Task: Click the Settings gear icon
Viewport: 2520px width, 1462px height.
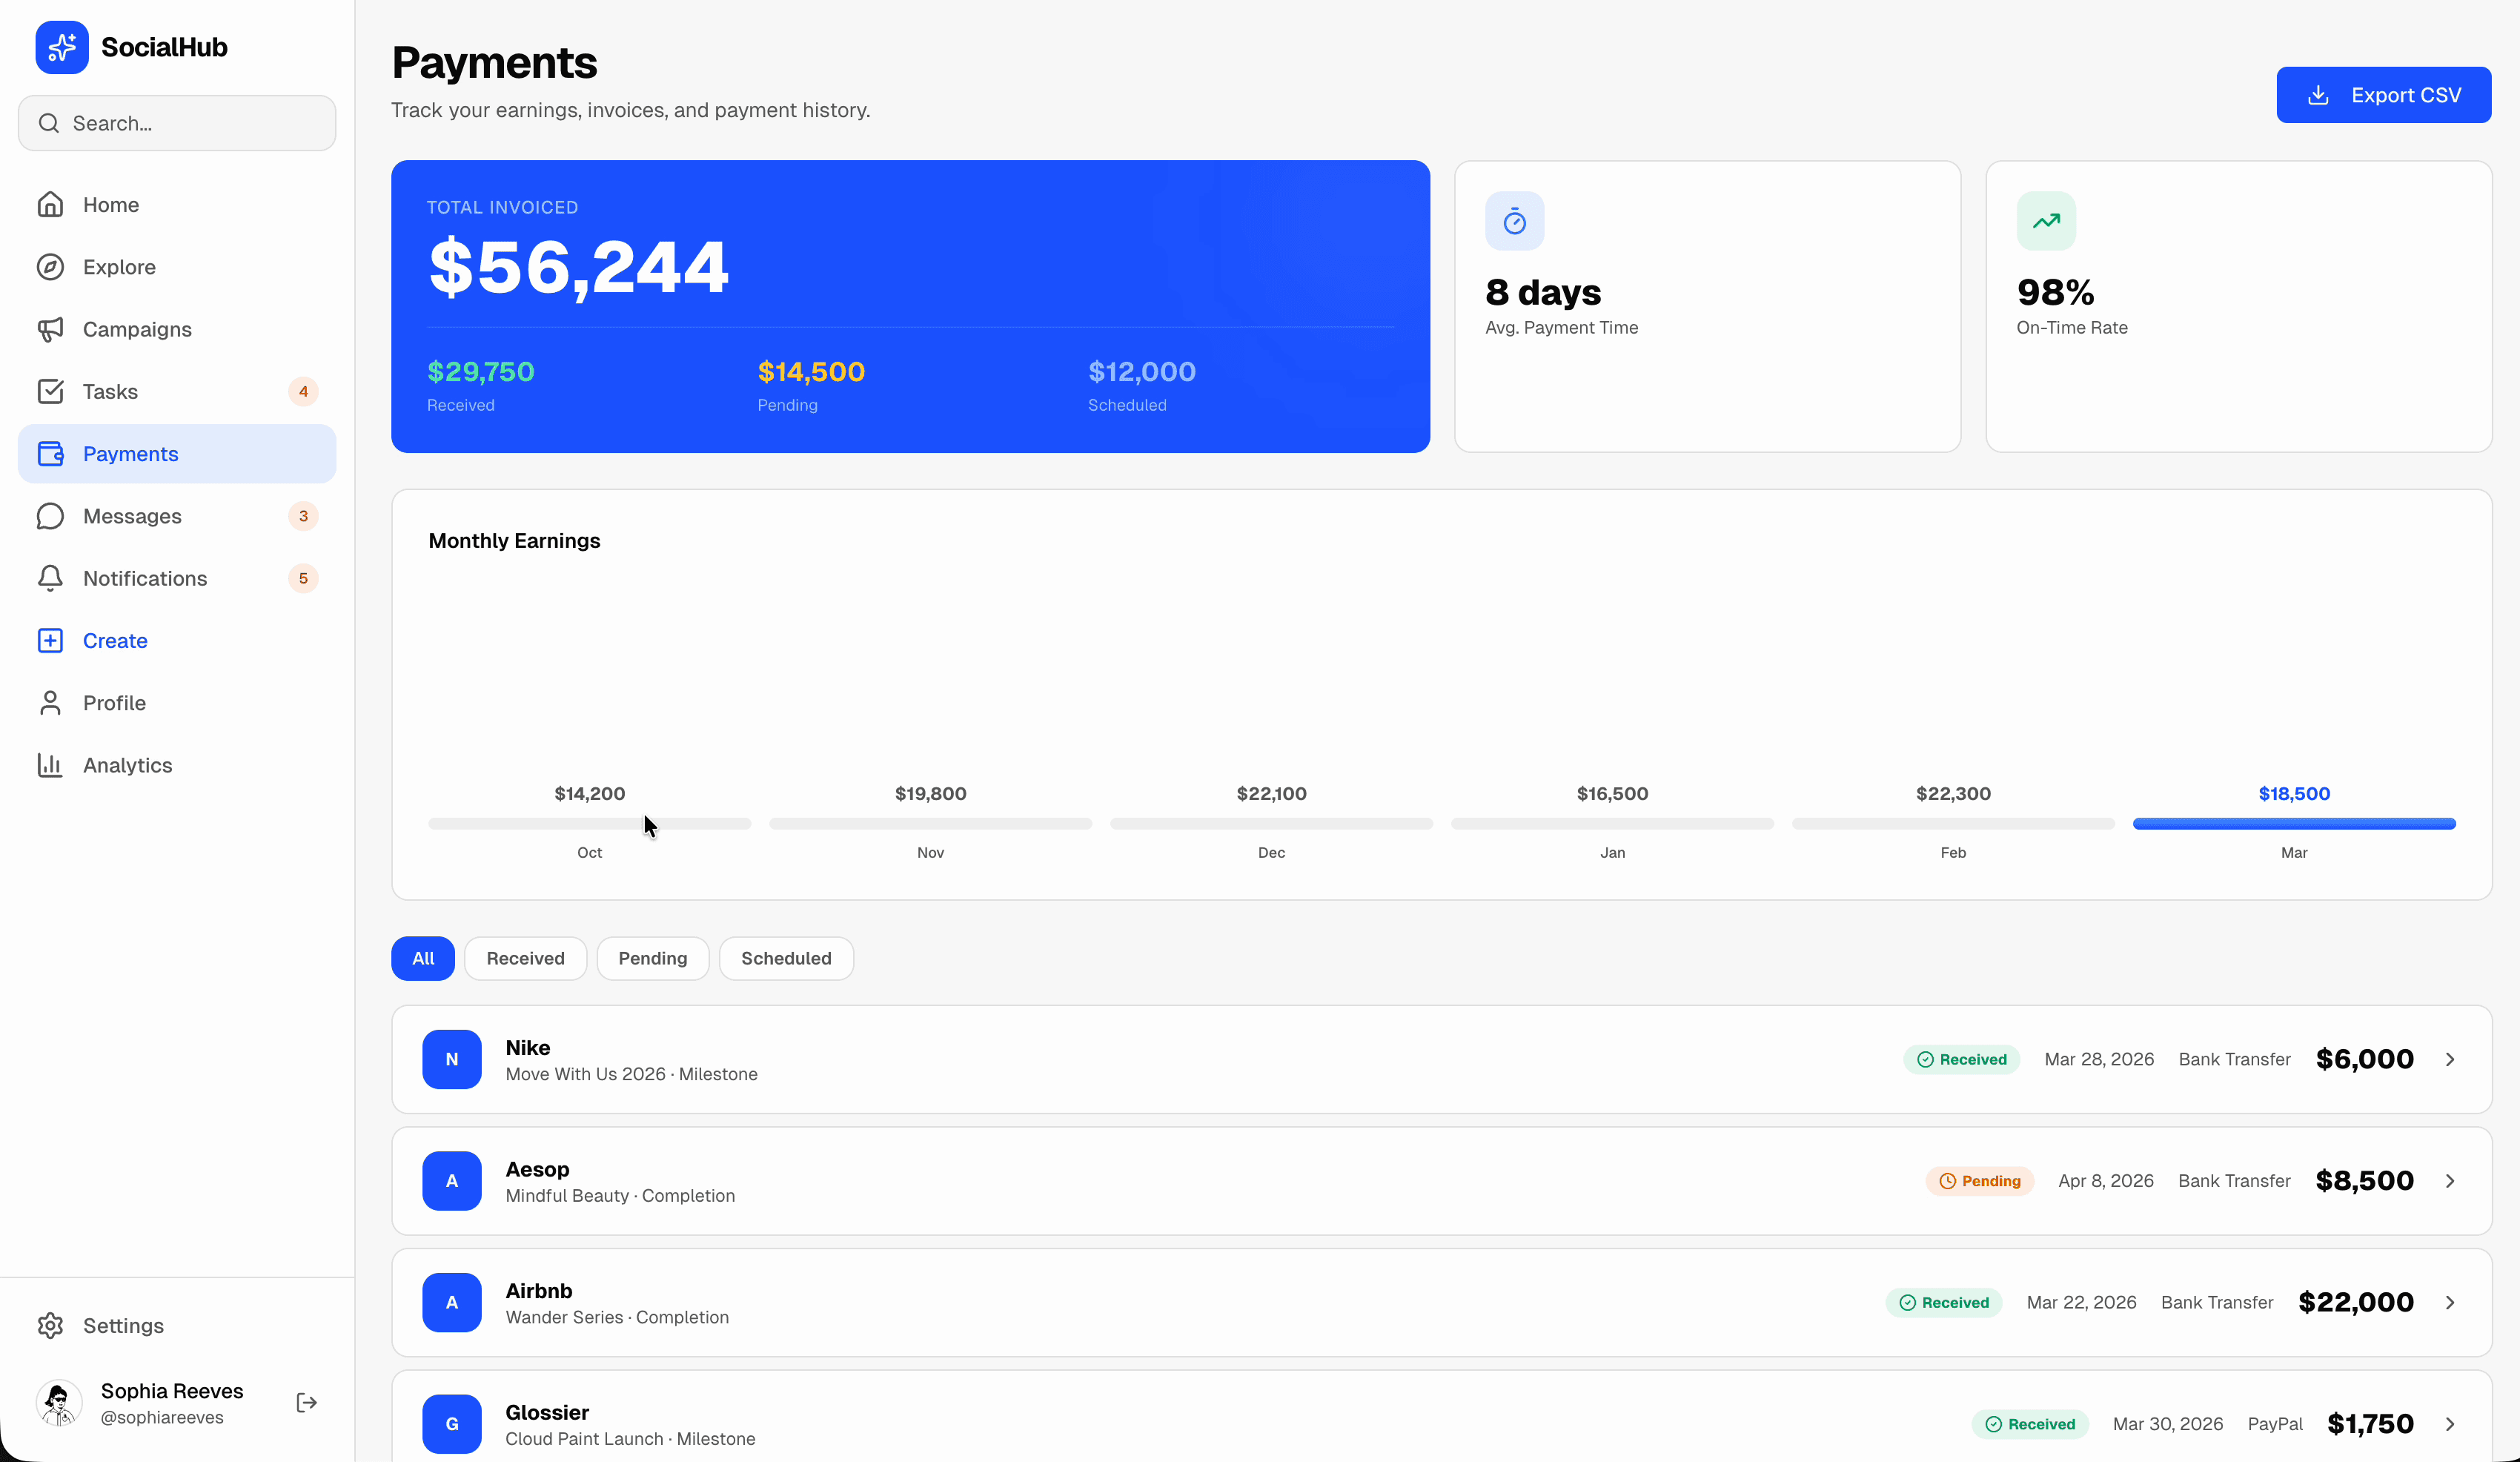Action: click(x=51, y=1325)
